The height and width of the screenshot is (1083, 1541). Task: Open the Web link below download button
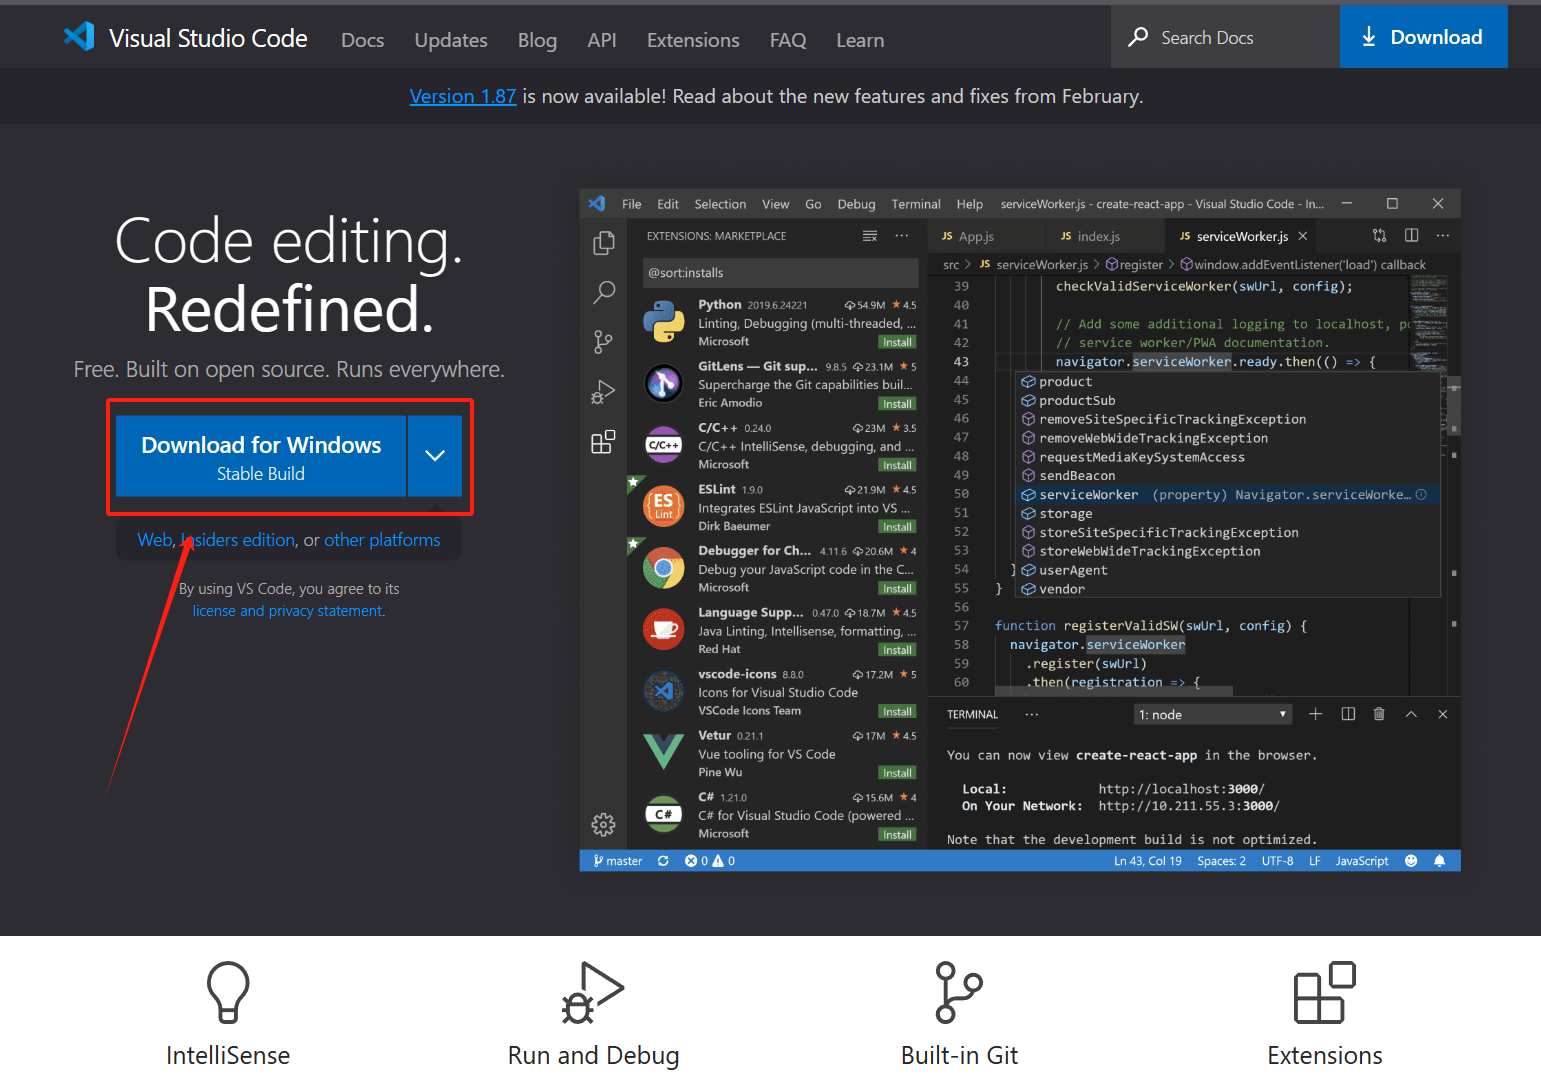[x=155, y=540]
